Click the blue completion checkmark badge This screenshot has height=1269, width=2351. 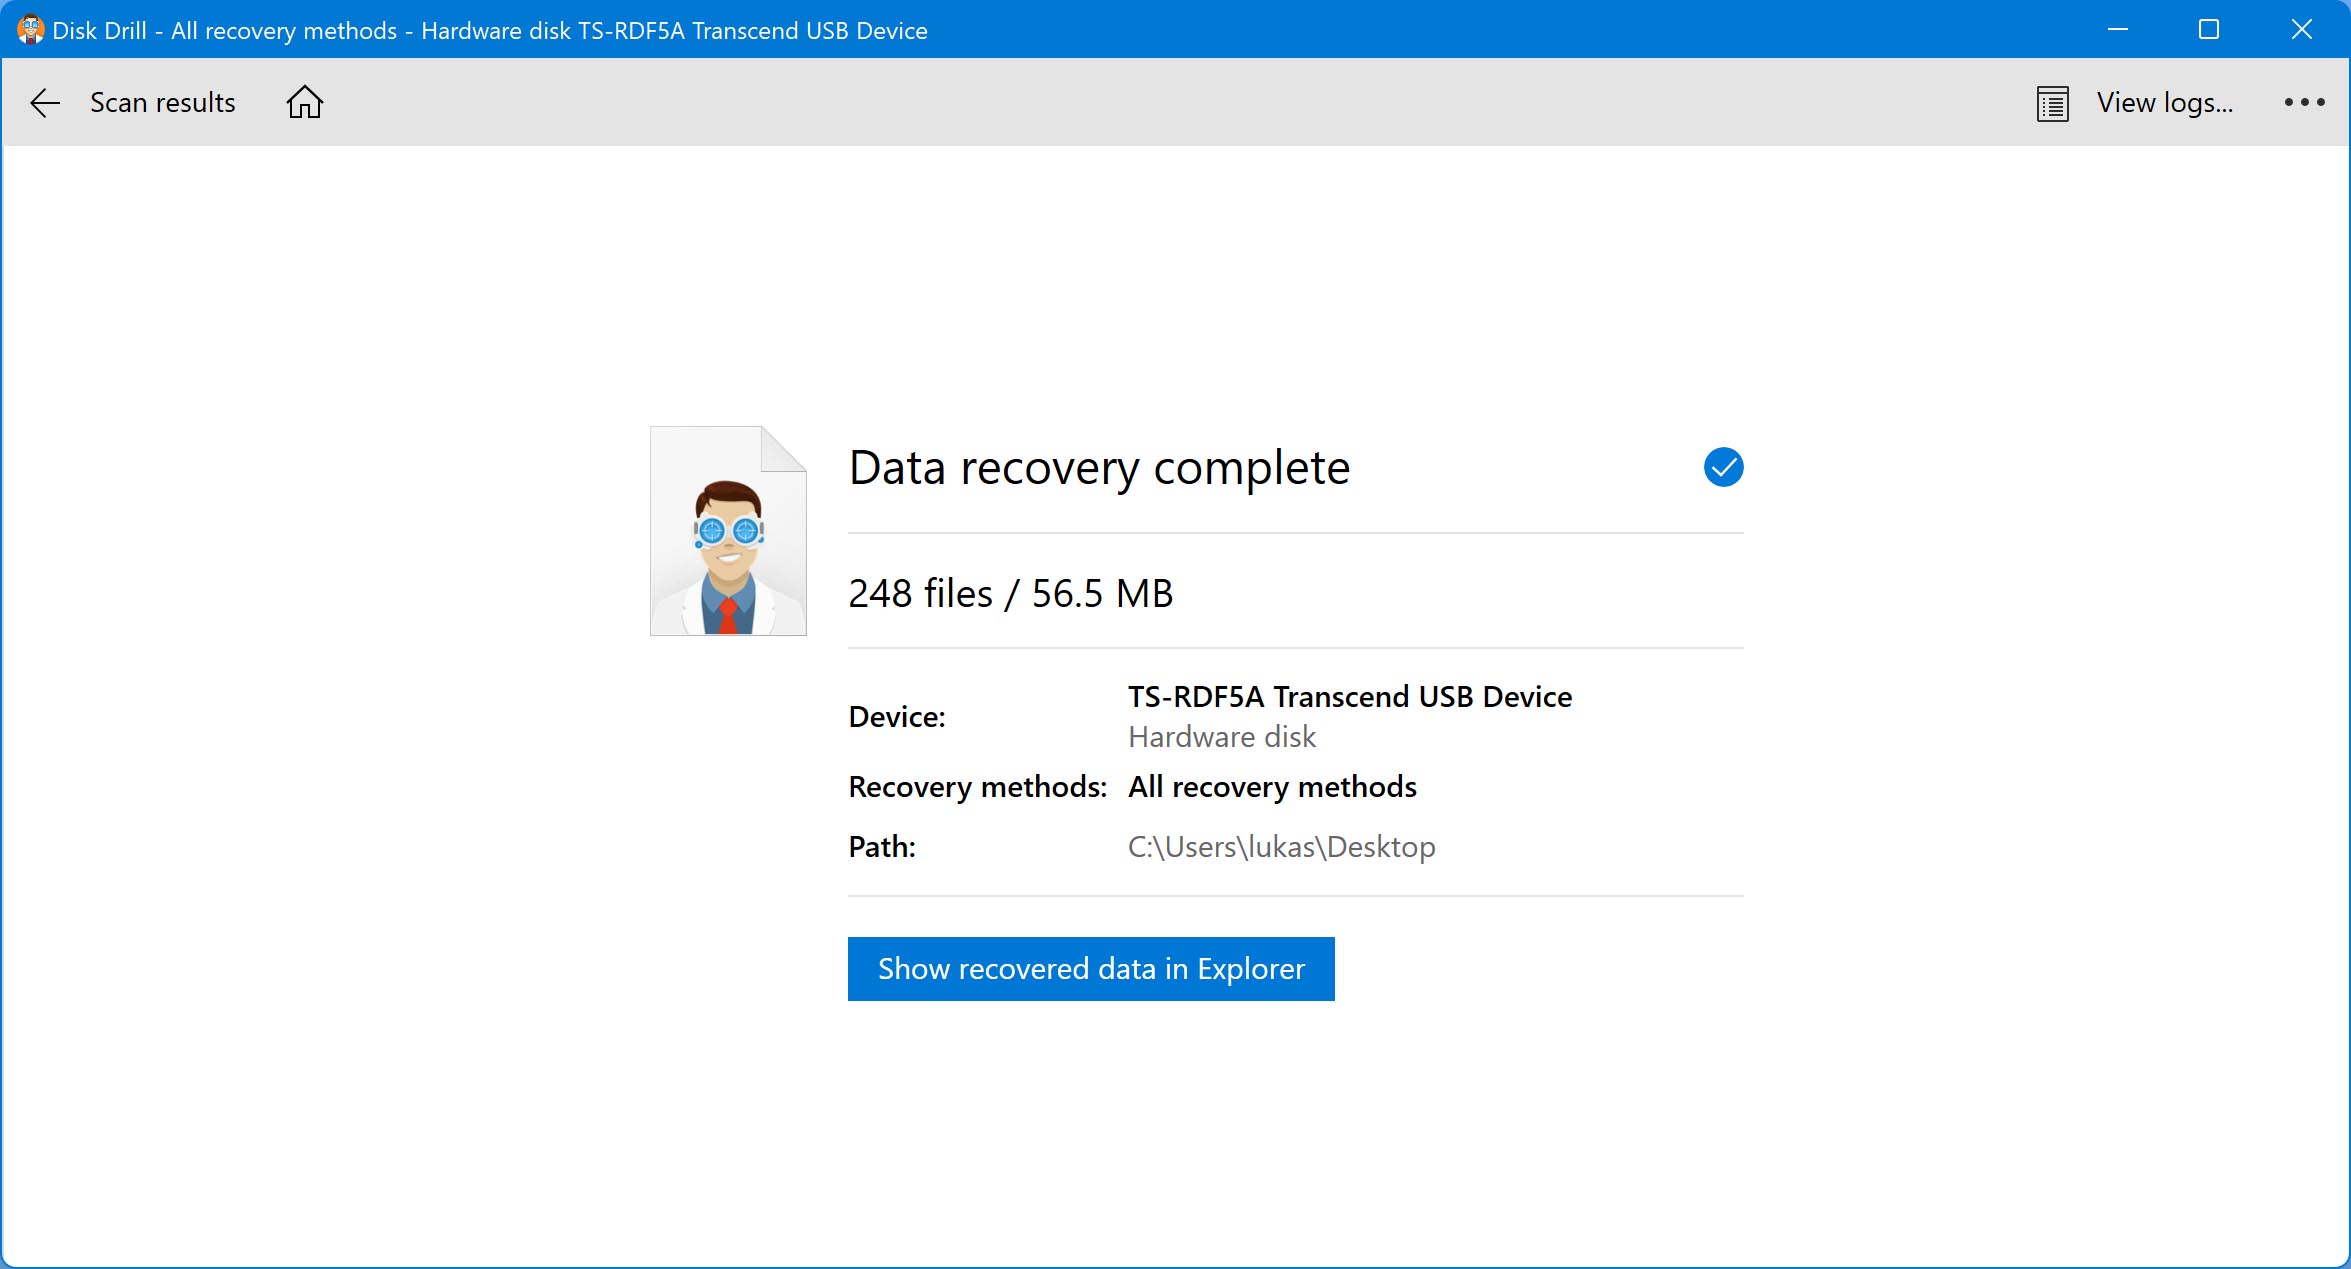click(1721, 466)
